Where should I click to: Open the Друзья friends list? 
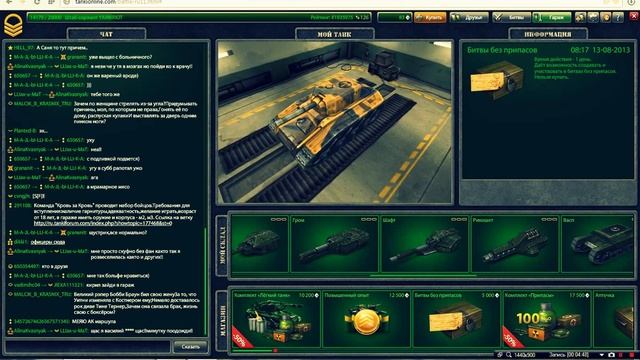tap(469, 18)
